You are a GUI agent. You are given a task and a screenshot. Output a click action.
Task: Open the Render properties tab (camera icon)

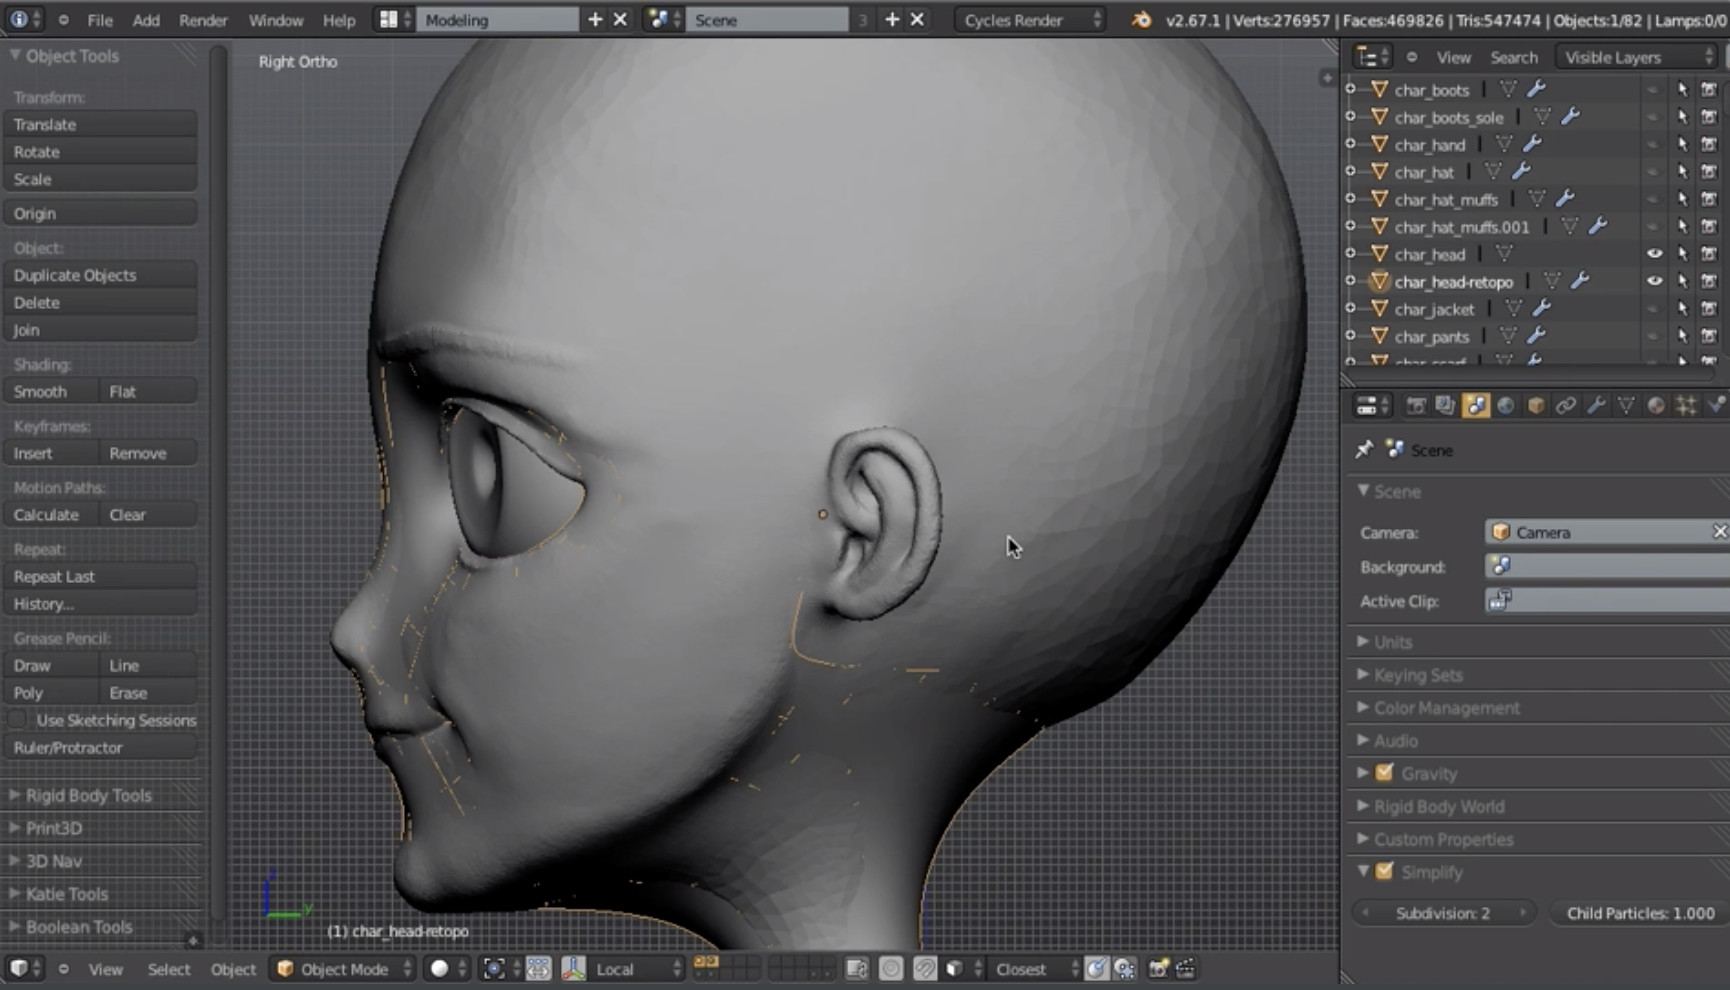pos(1416,405)
